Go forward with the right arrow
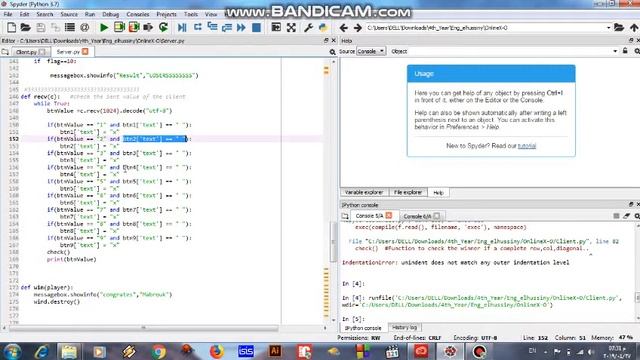This screenshot has width=640, height=360. [358, 28]
